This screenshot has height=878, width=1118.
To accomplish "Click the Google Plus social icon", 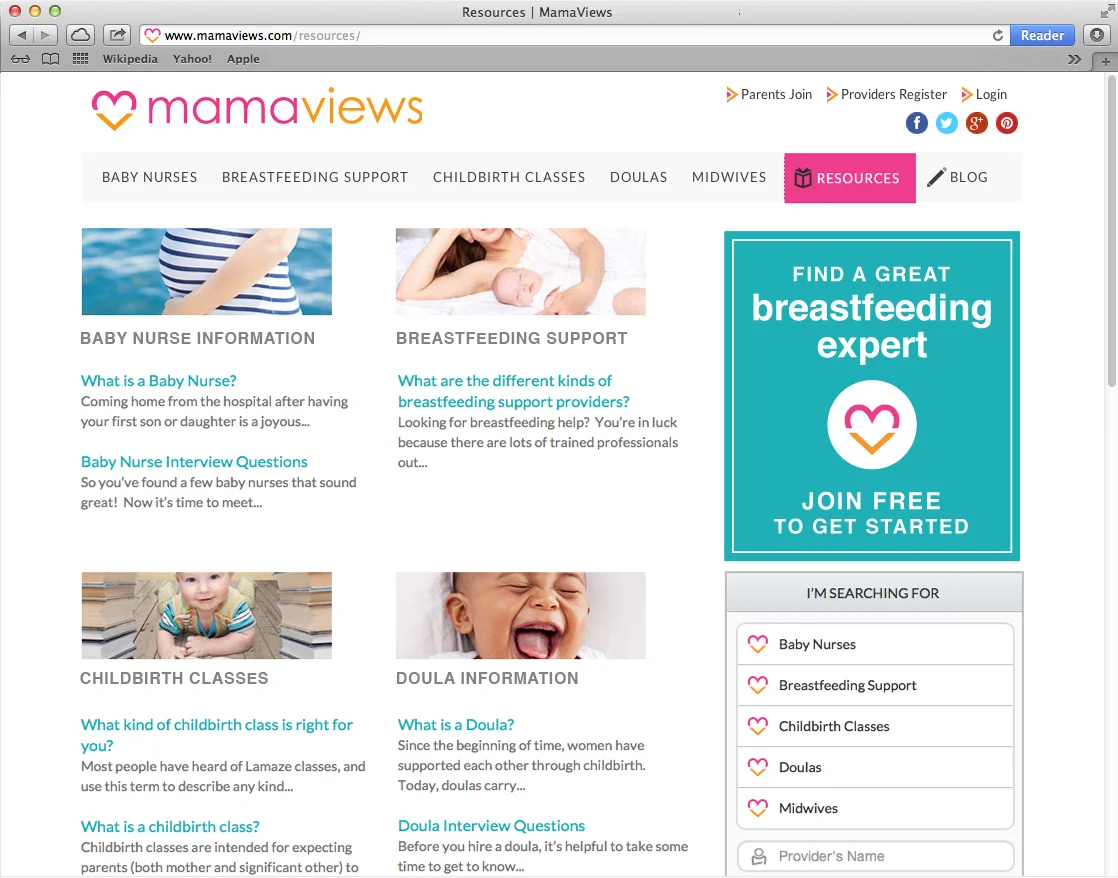I will click(976, 123).
